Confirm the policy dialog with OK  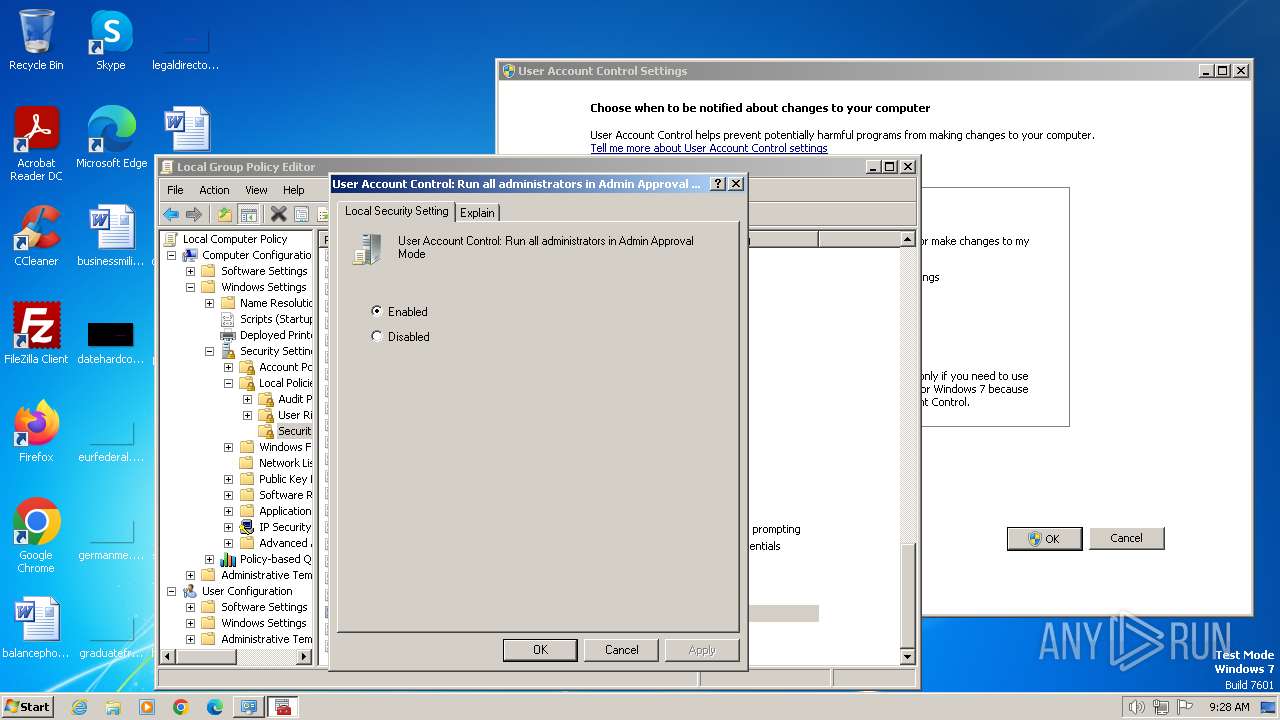540,650
